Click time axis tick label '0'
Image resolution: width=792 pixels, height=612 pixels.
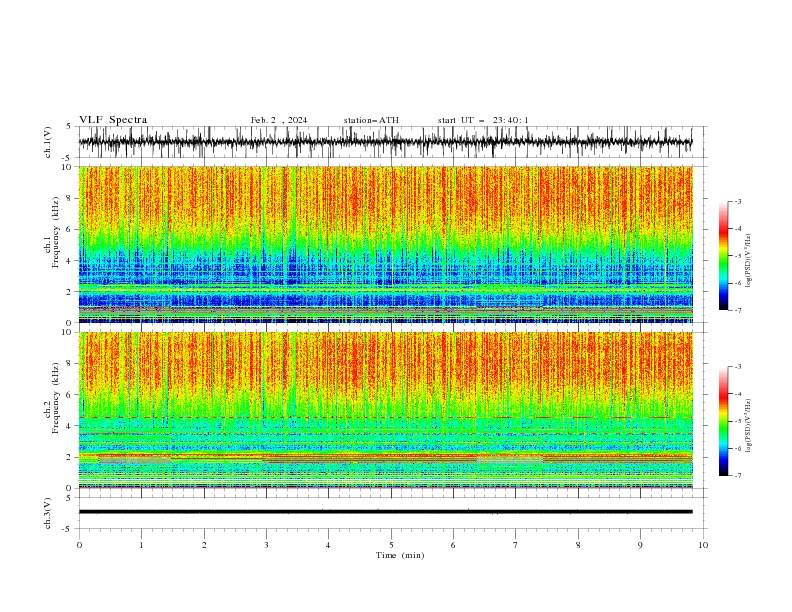click(79, 545)
